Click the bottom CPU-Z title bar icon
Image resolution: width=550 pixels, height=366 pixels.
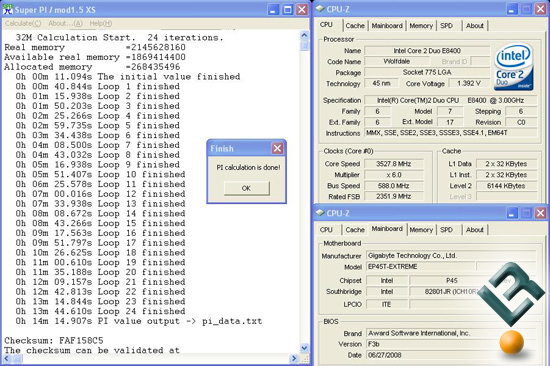click(x=320, y=213)
